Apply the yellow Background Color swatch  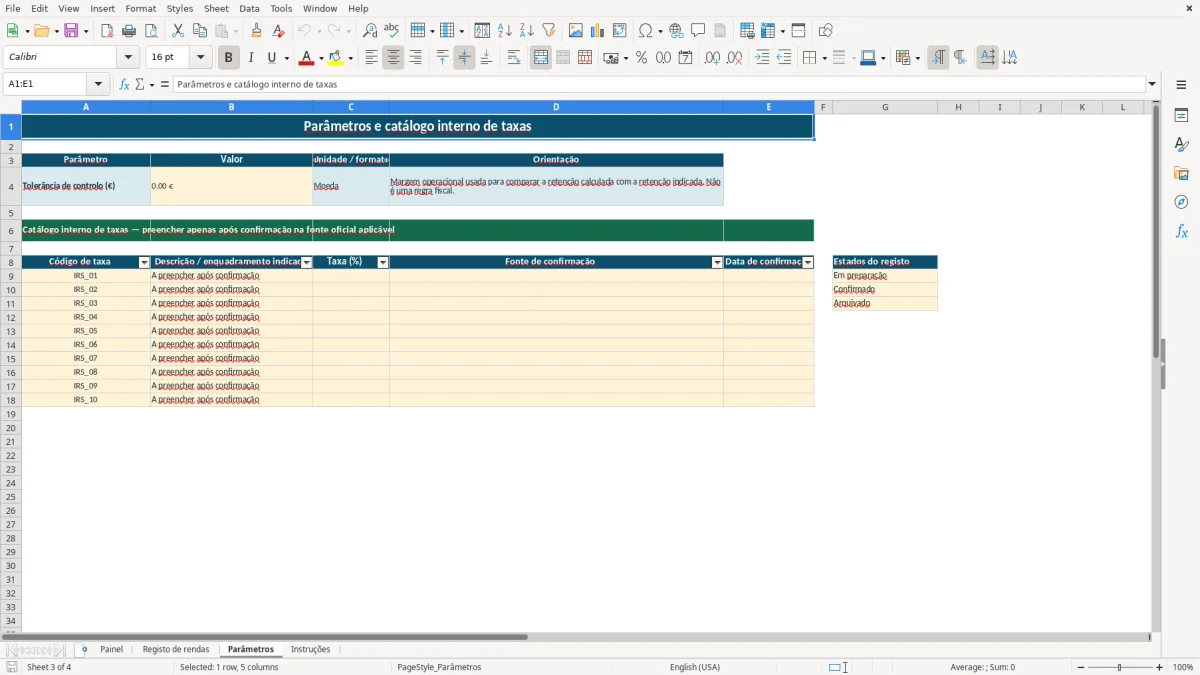(336, 58)
